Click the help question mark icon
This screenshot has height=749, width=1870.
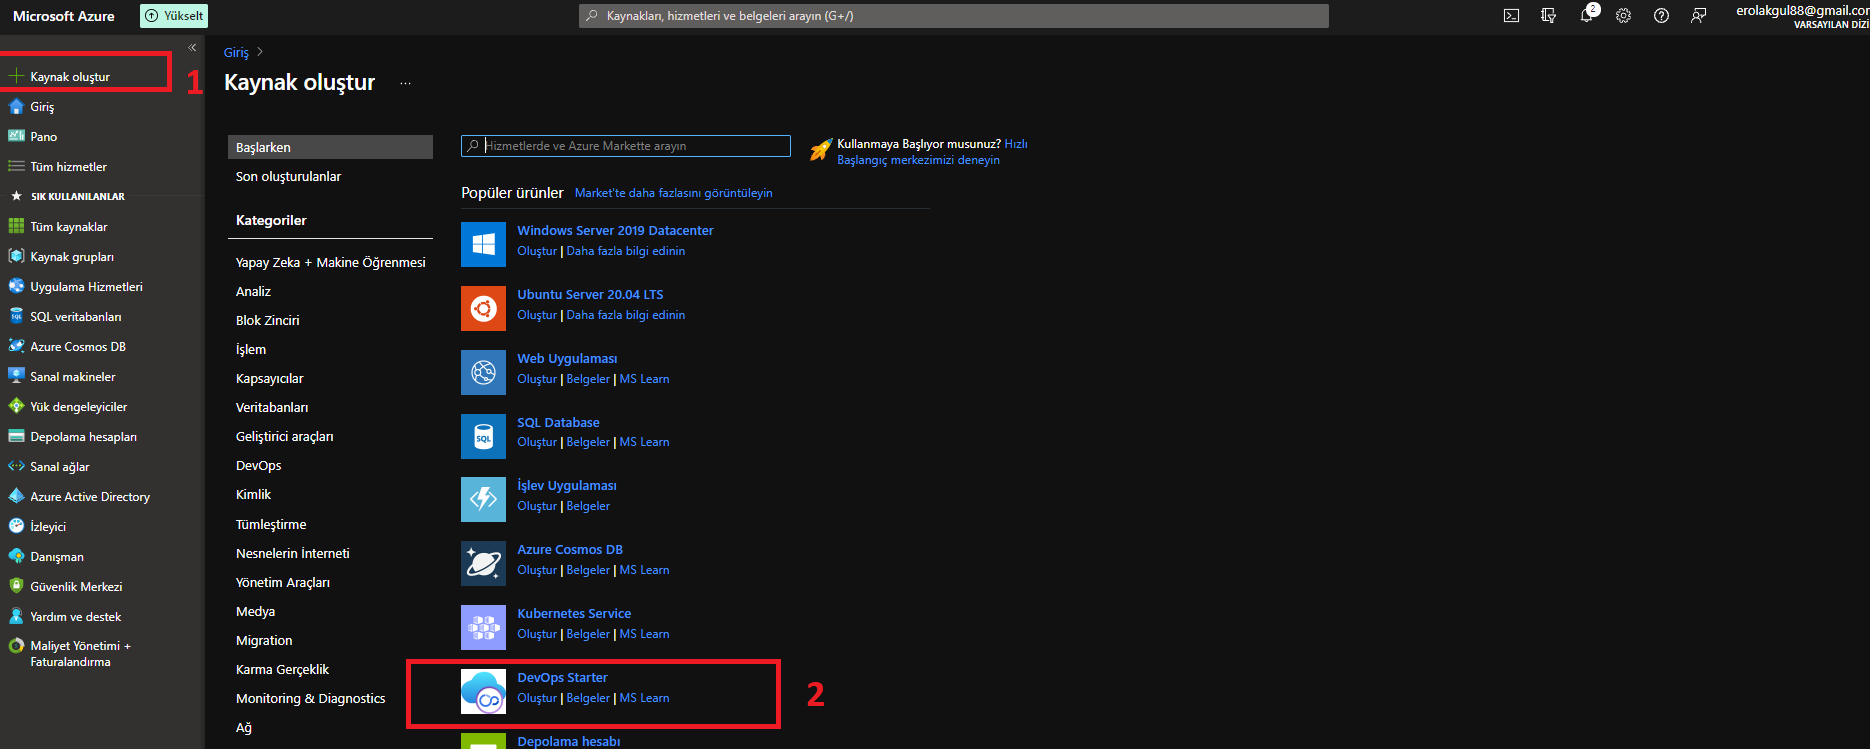pos(1661,16)
